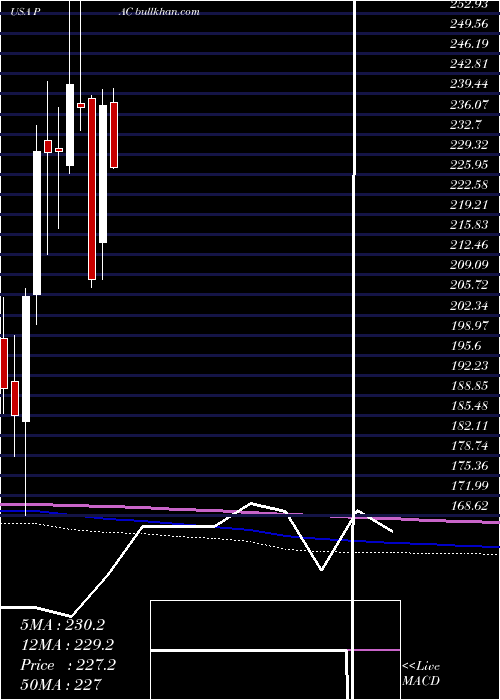Click the USA P ticker title text
This screenshot has width=500, height=700.
click(x=26, y=12)
